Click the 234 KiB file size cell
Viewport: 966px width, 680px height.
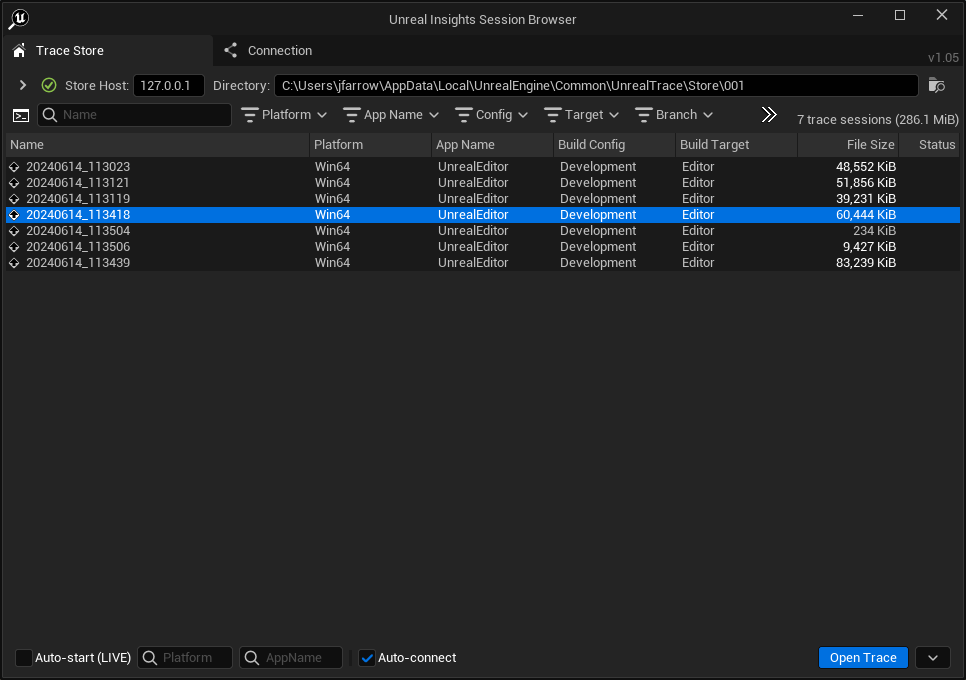click(874, 231)
